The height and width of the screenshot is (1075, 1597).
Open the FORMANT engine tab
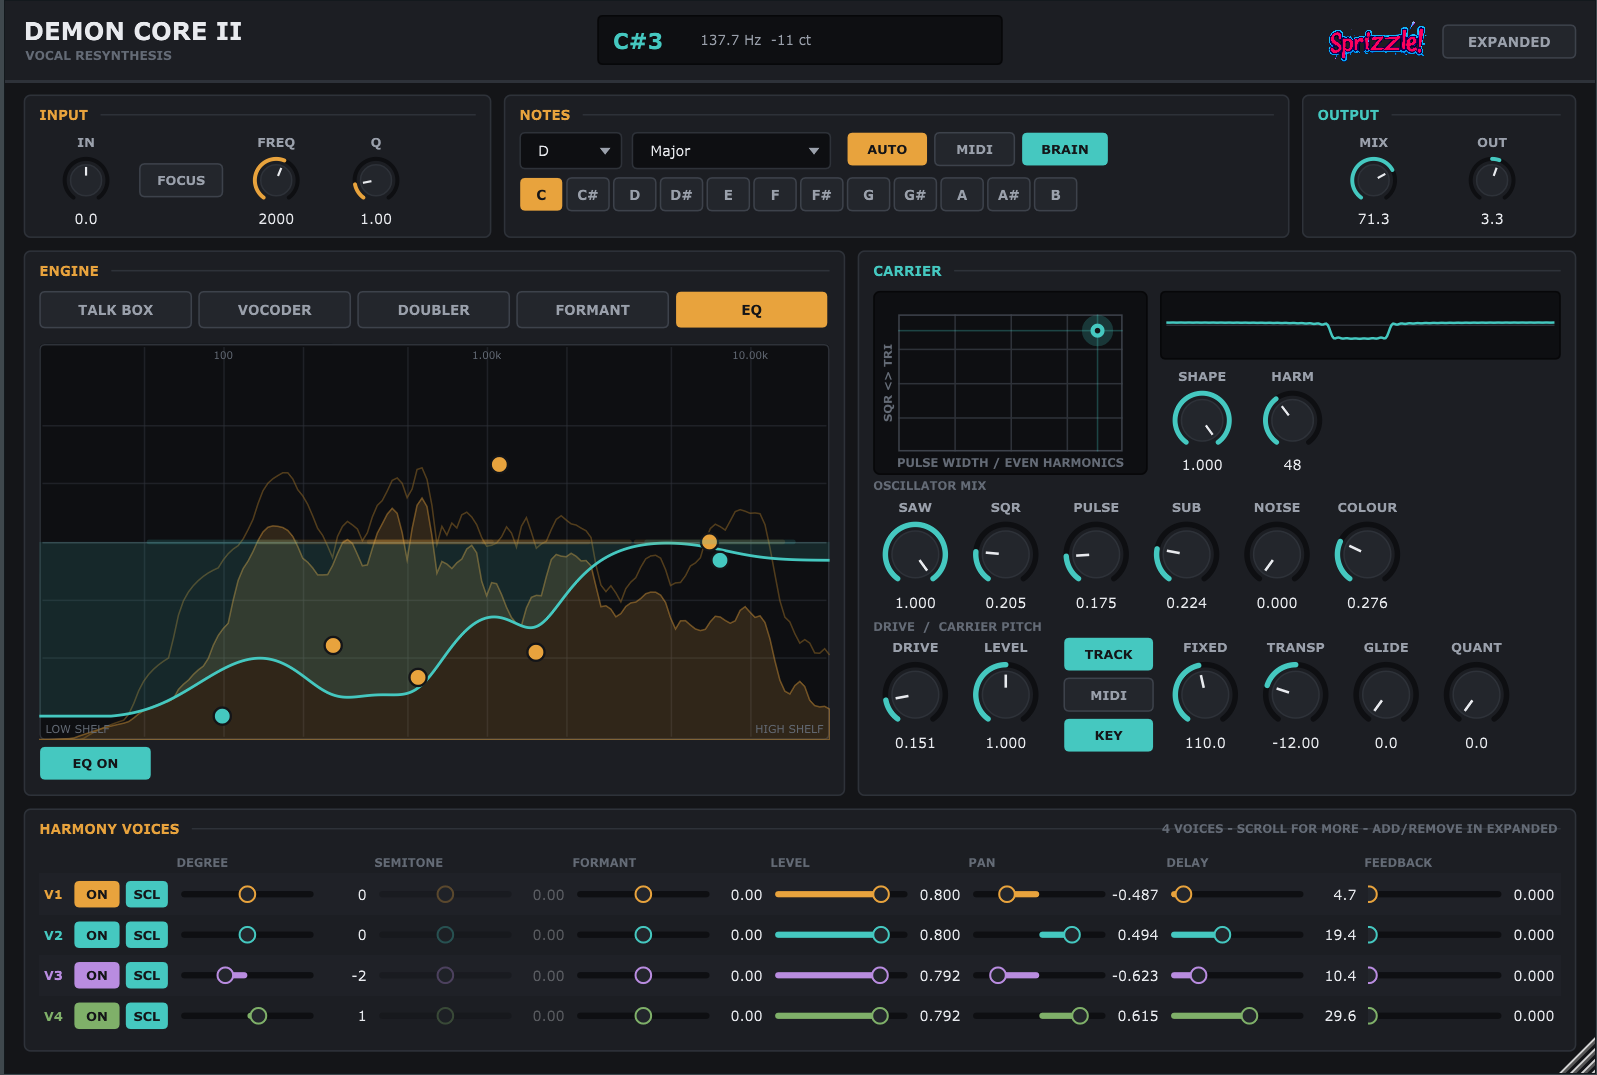(x=592, y=310)
